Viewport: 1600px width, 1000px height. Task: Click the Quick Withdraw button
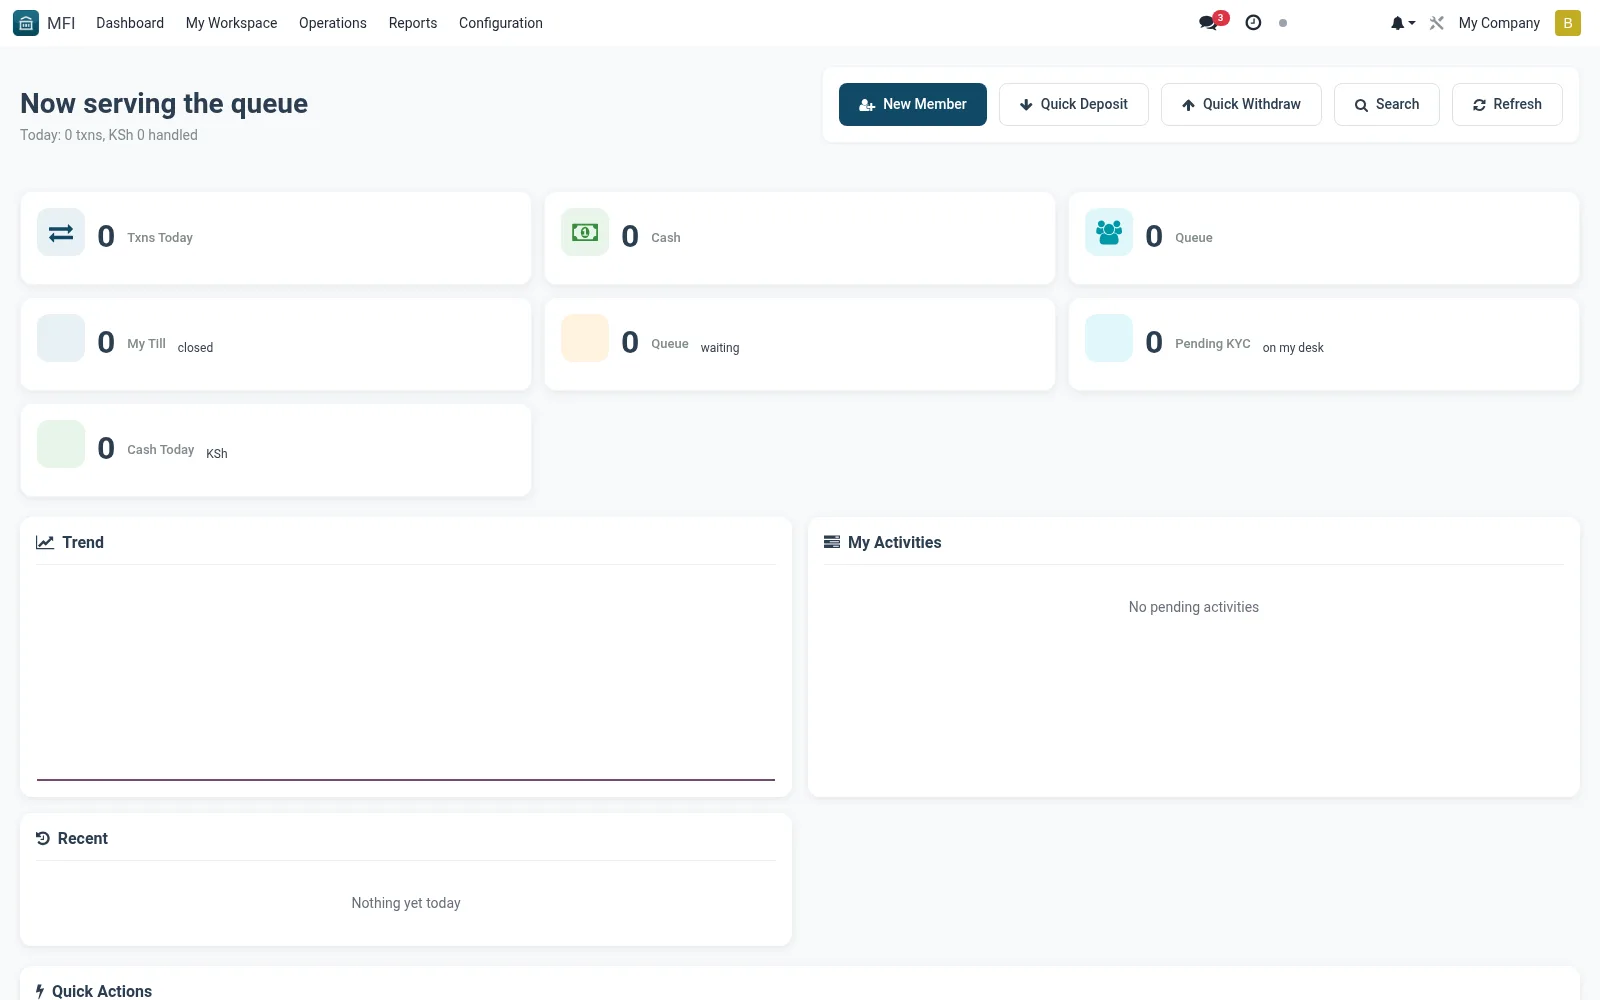click(x=1241, y=104)
